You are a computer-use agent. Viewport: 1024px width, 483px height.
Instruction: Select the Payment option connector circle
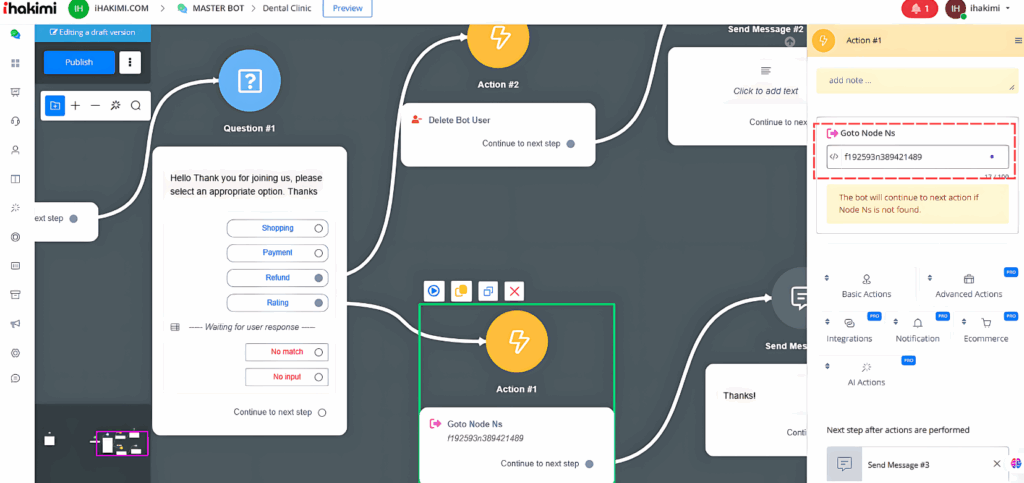pyautogui.click(x=319, y=253)
